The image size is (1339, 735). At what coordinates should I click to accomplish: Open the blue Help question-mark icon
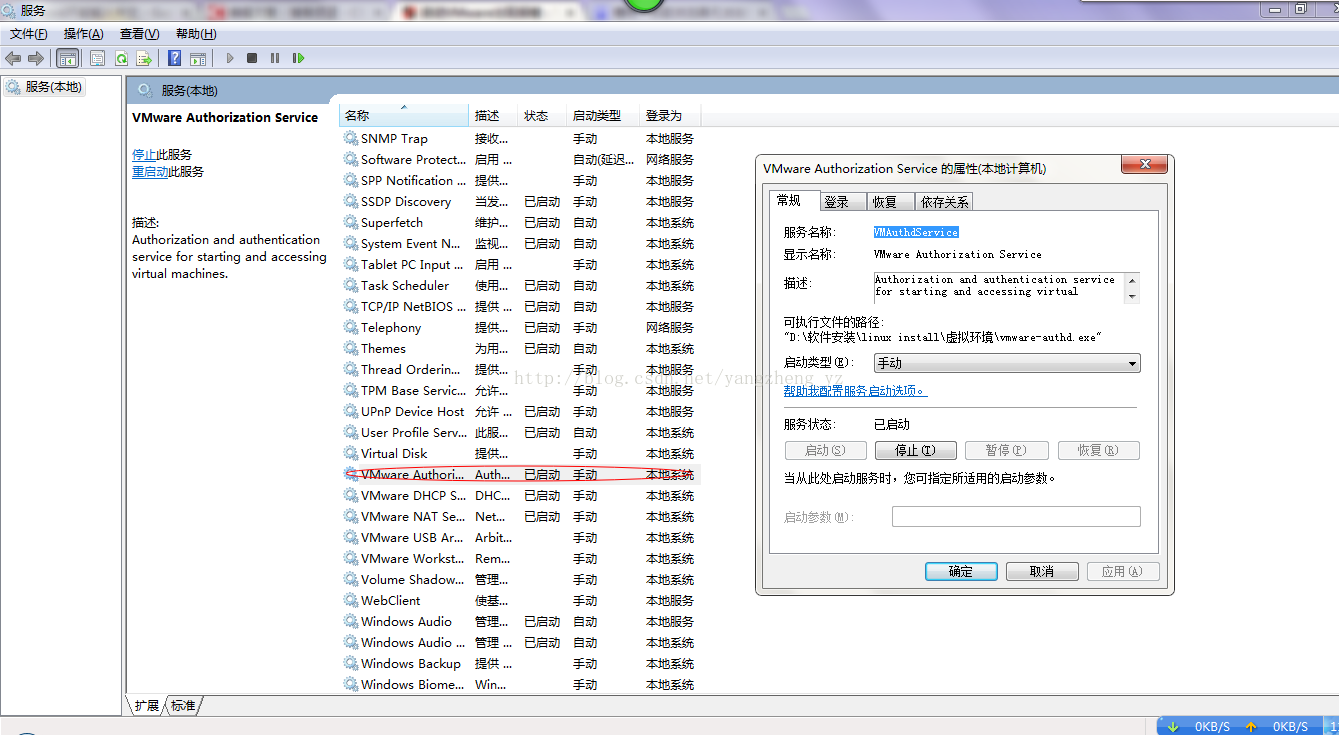click(x=174, y=58)
